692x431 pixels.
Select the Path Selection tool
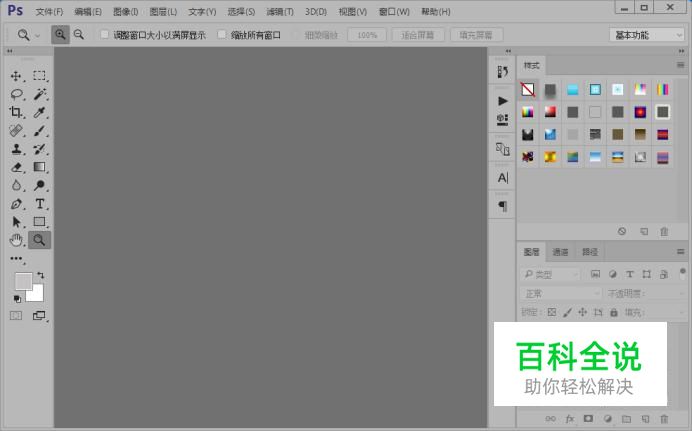(x=16, y=221)
